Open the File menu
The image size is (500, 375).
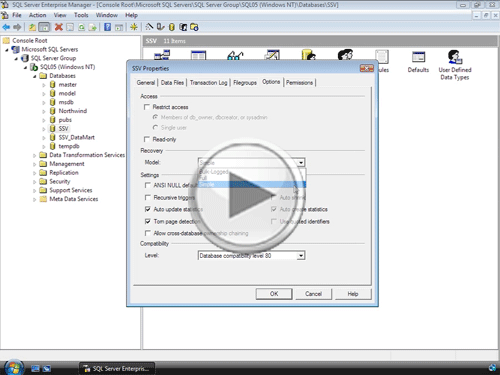coord(17,15)
